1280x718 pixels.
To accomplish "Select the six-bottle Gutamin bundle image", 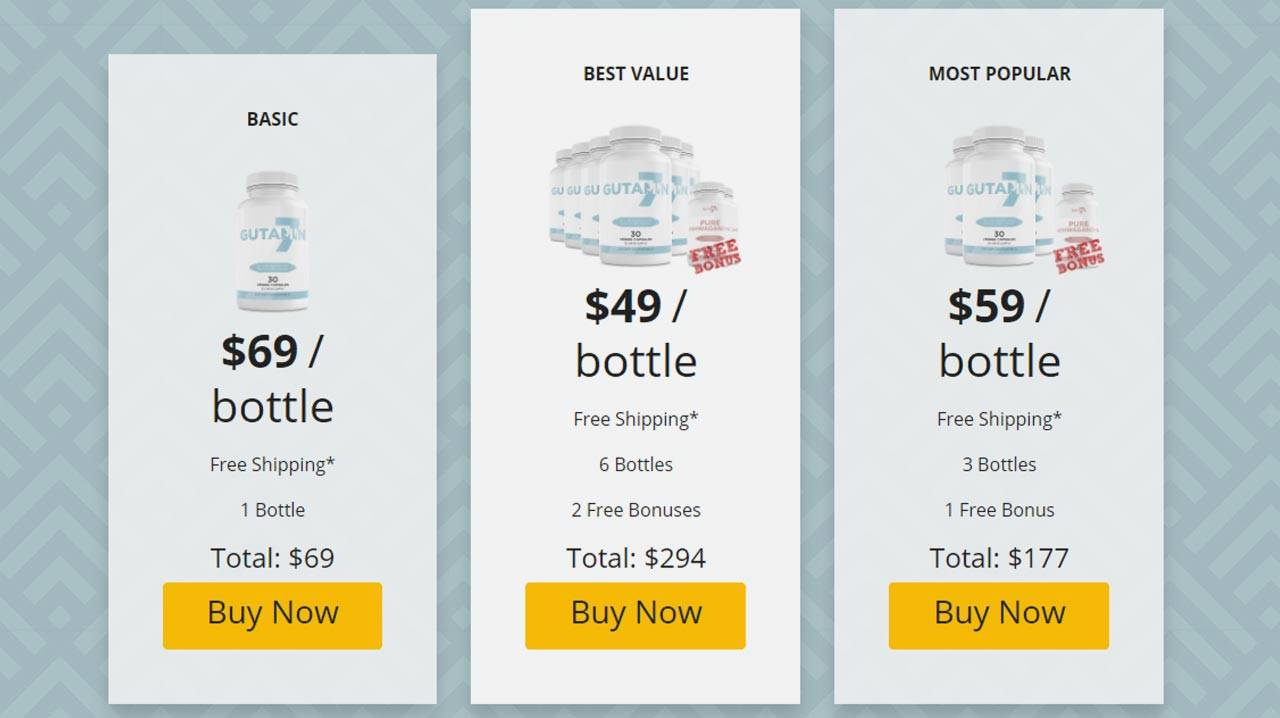I will point(645,198).
